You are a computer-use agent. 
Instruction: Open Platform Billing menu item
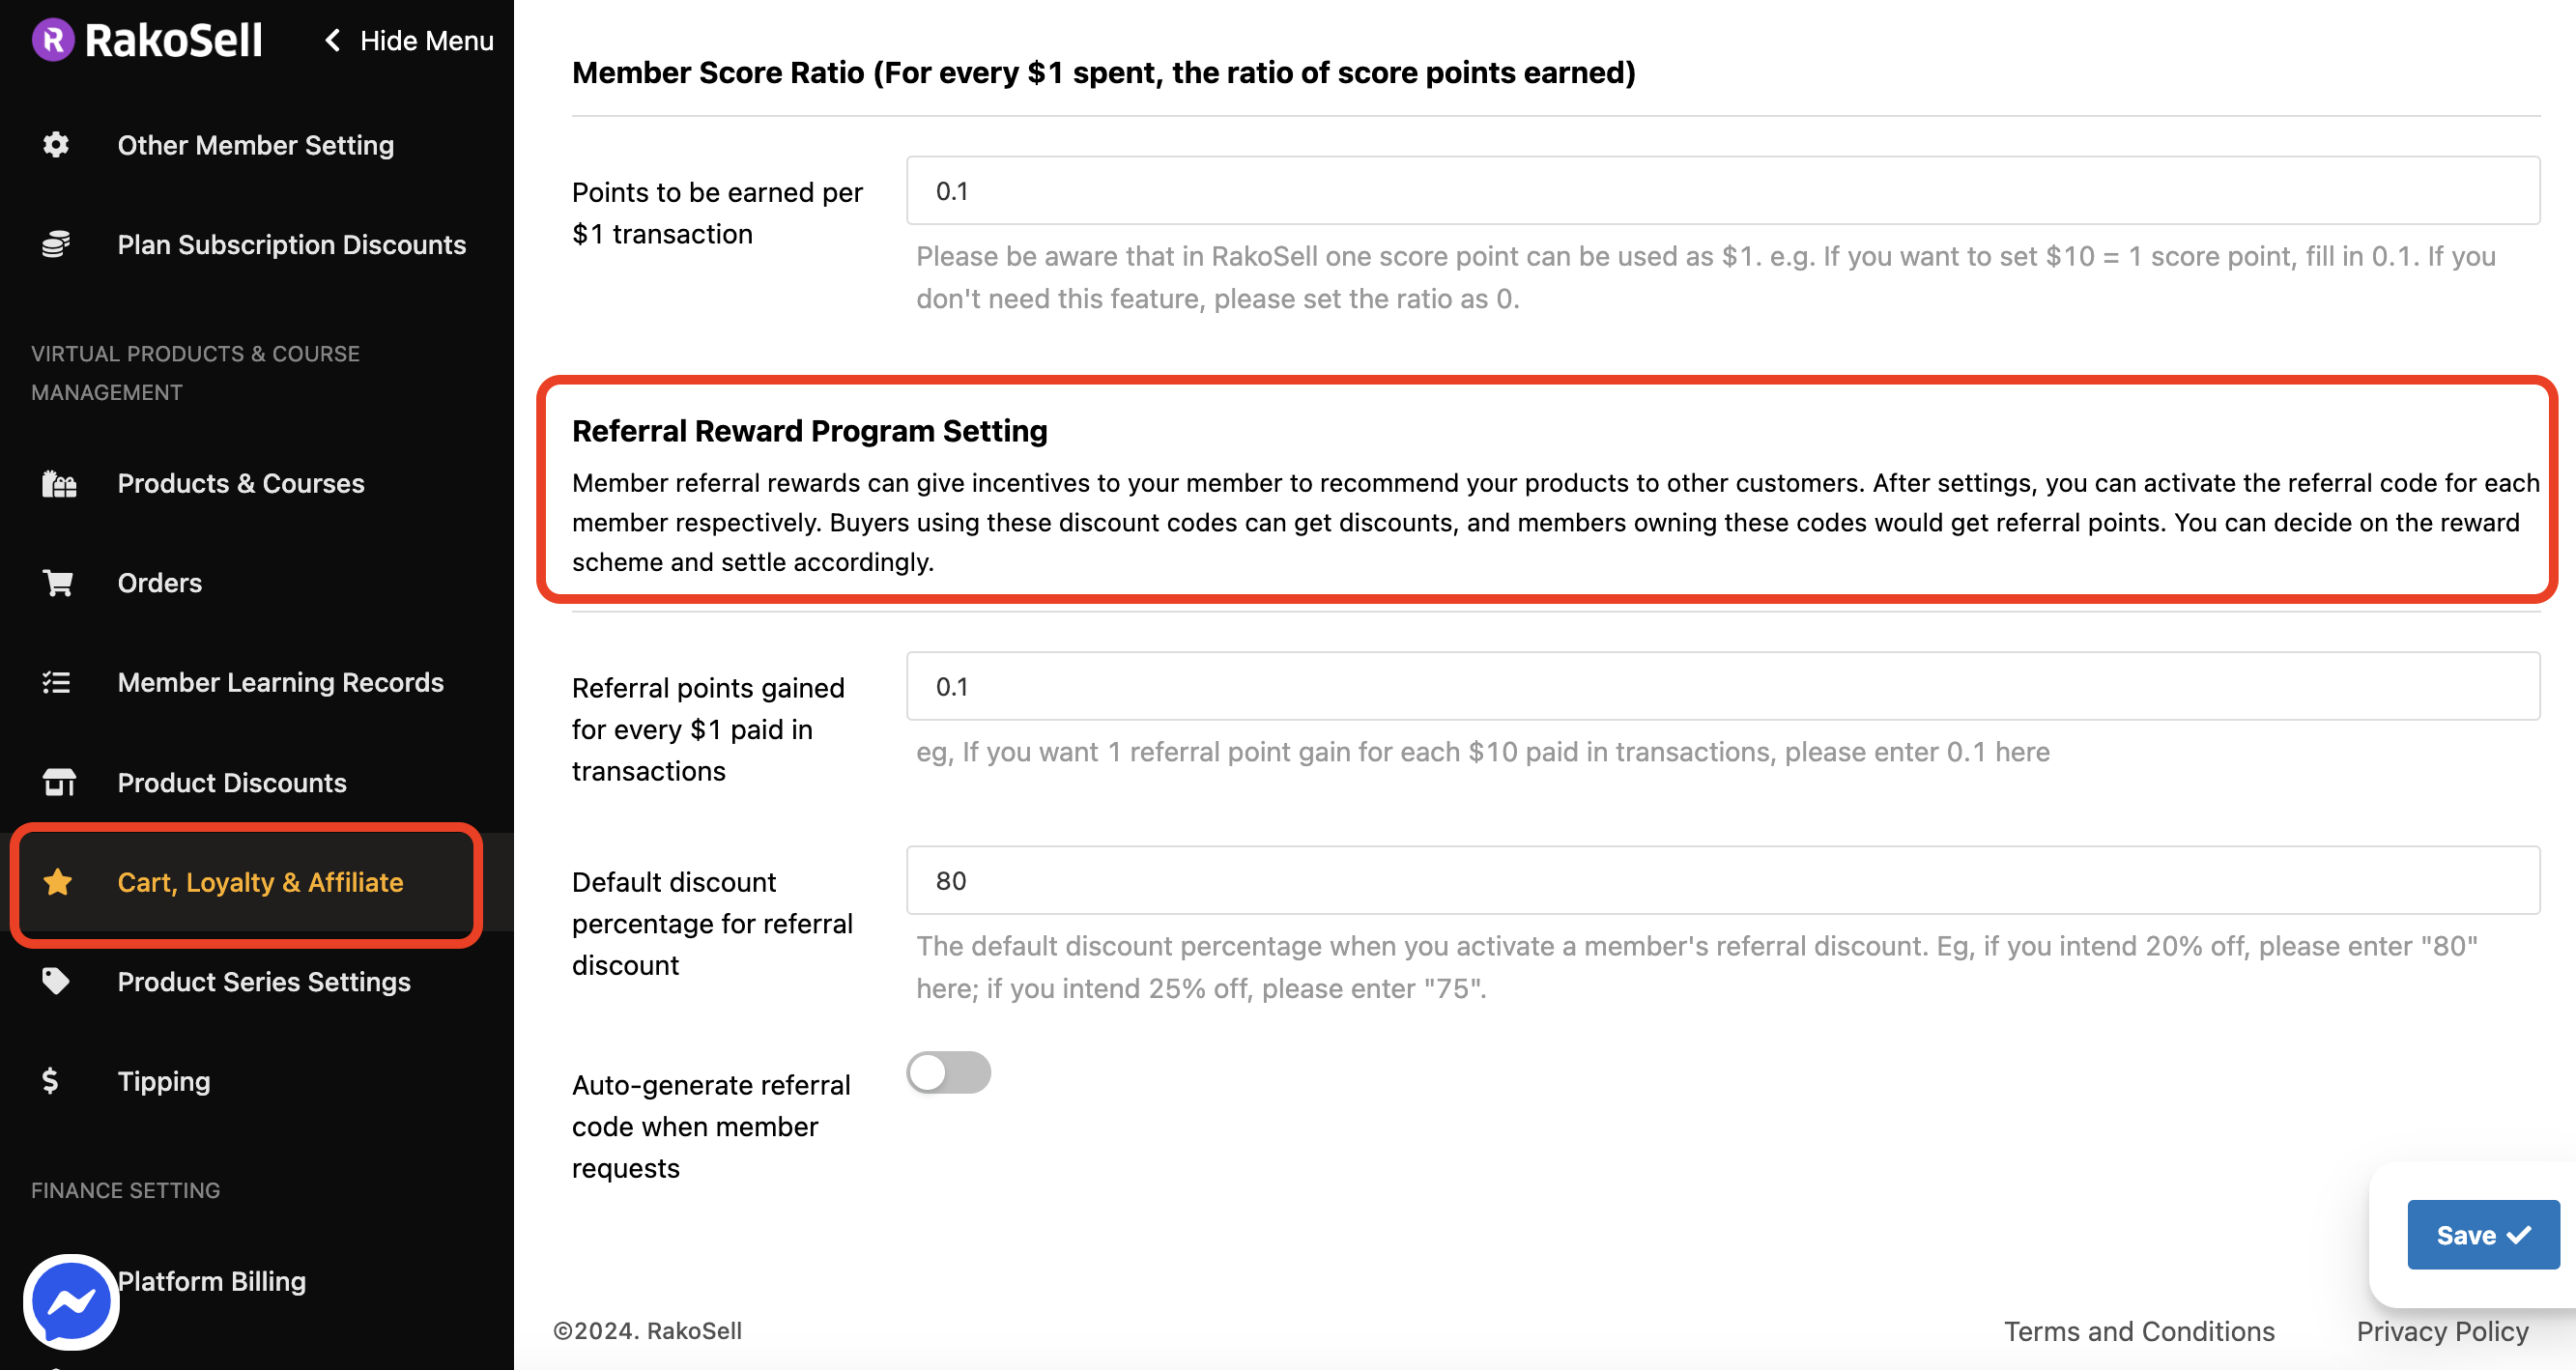pyautogui.click(x=212, y=1281)
